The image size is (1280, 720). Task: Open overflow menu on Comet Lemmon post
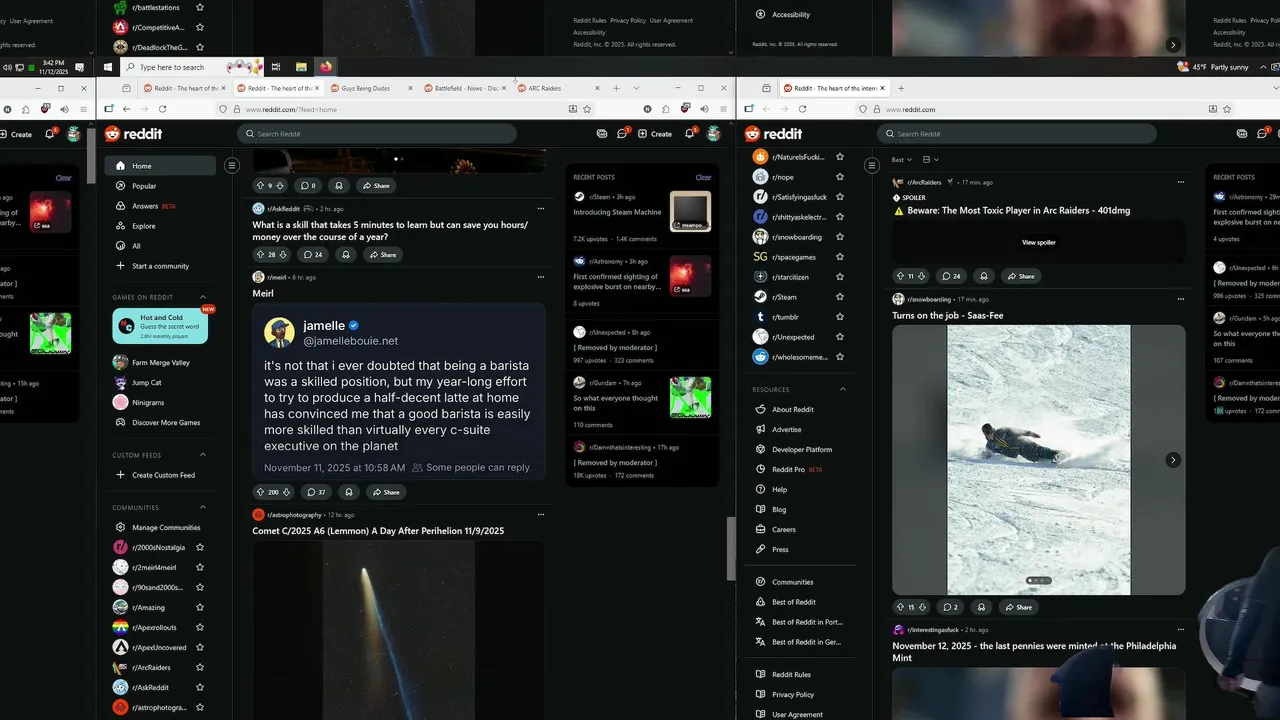[x=541, y=515]
